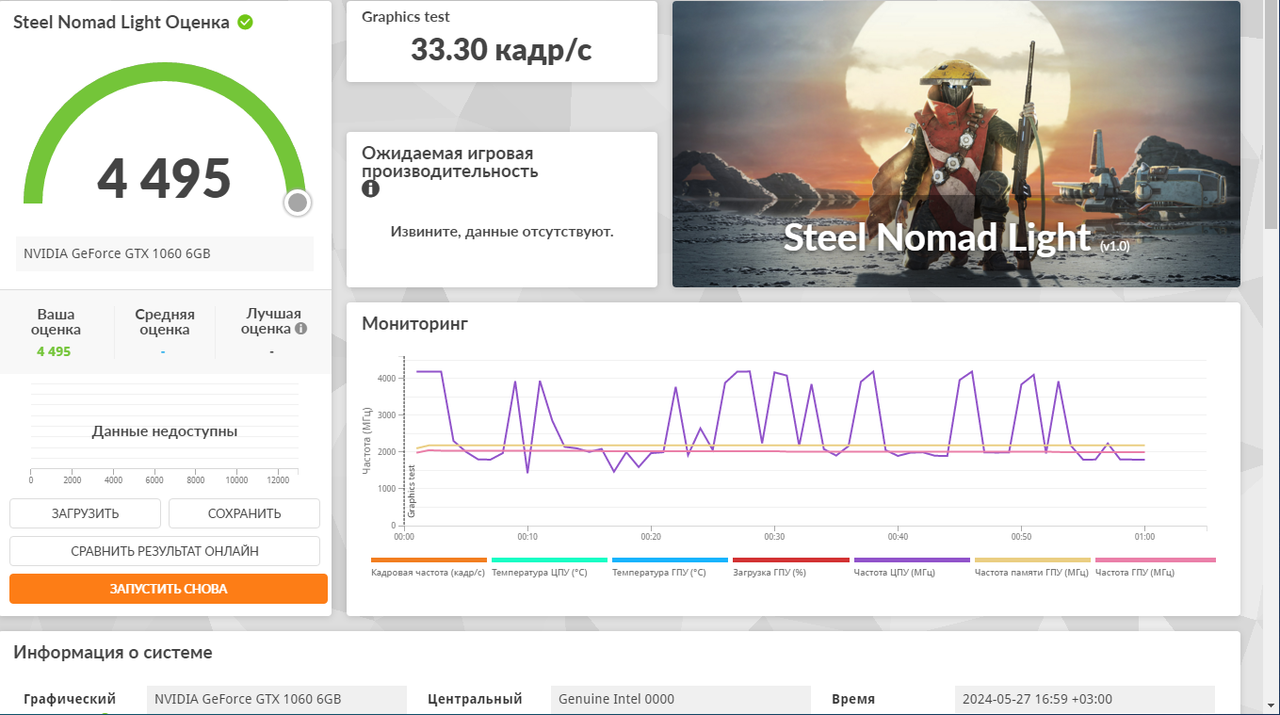Click the Центральный label in system info
Screen dimensions: 1280x715
point(475,699)
